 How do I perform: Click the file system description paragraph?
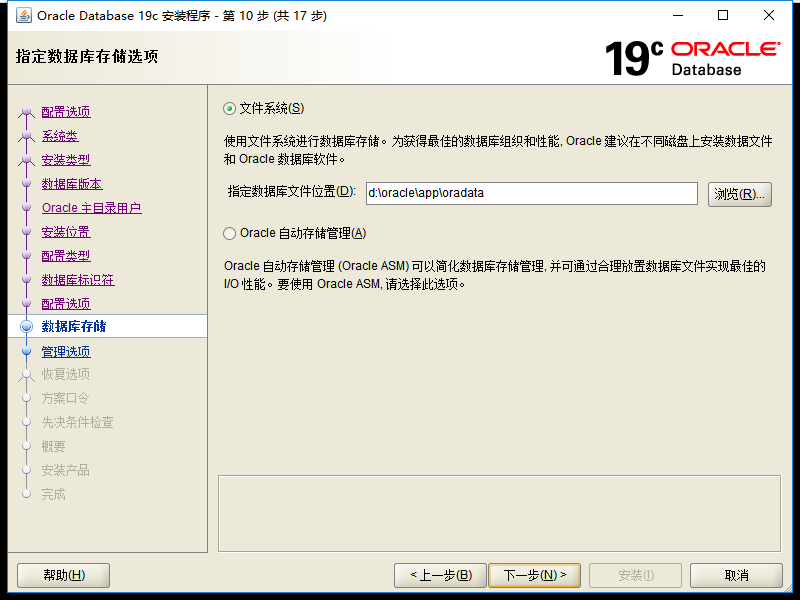point(498,150)
